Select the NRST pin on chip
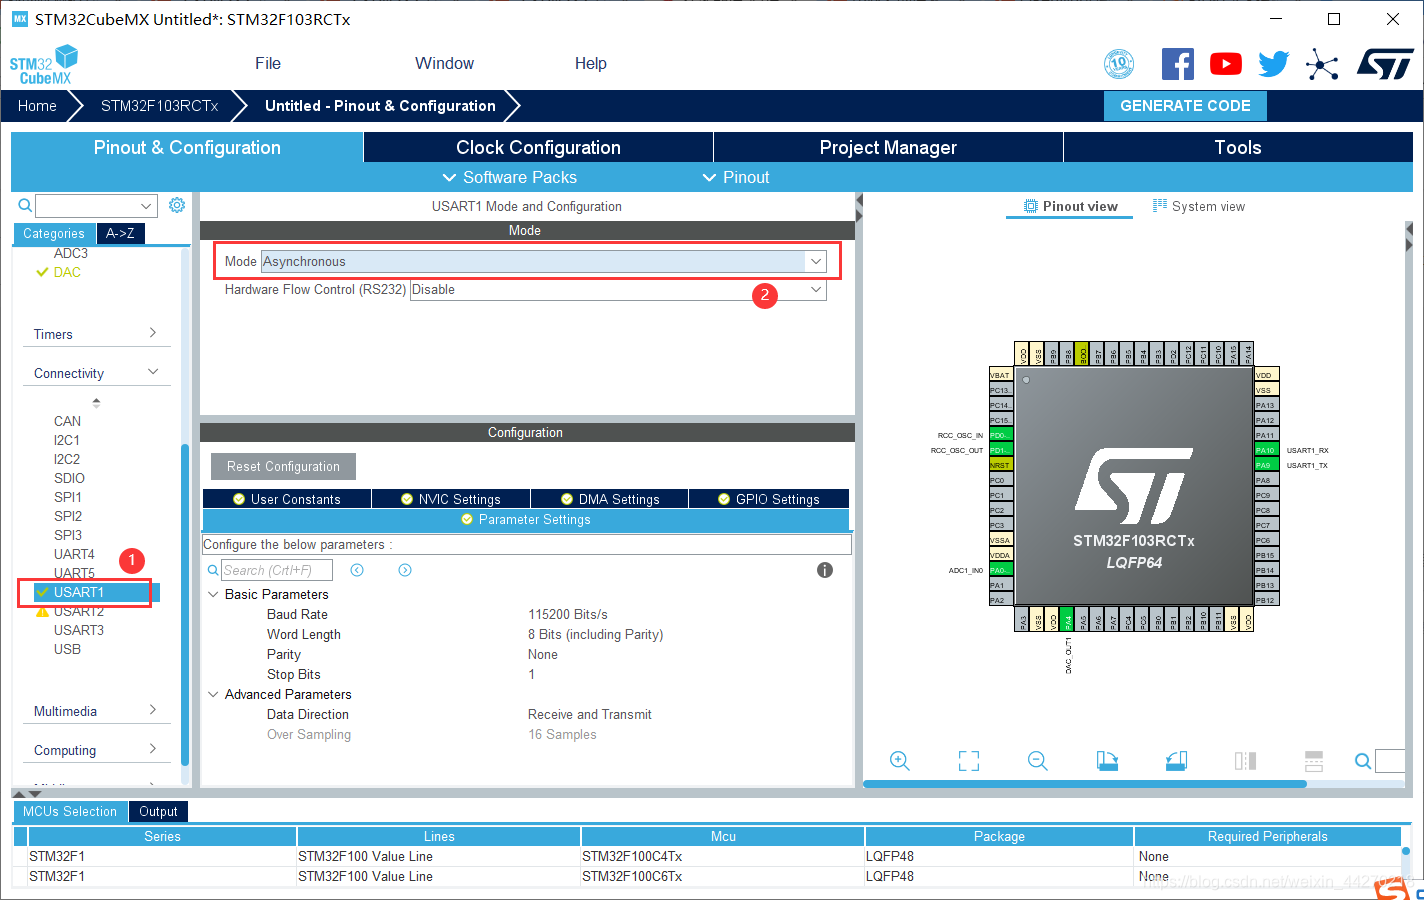This screenshot has width=1424, height=900. [1001, 465]
